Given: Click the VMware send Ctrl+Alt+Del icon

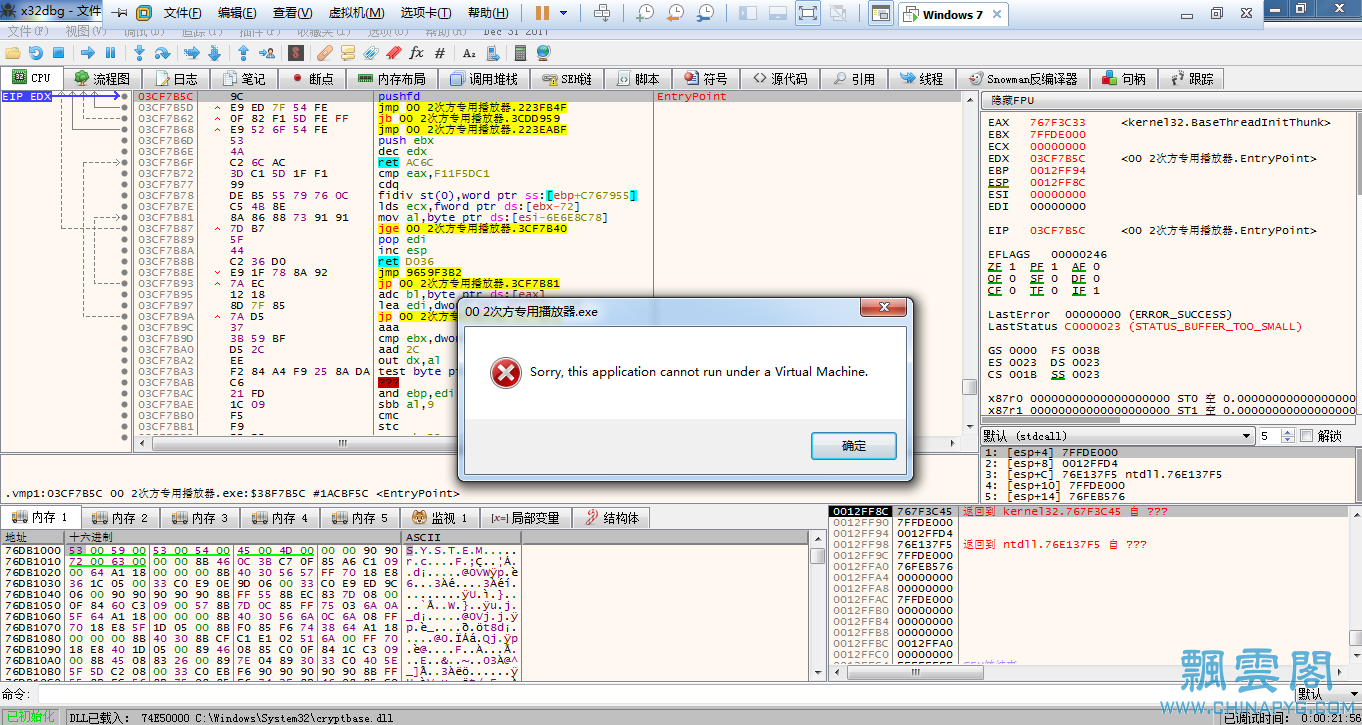Looking at the screenshot, I should click(x=602, y=13).
